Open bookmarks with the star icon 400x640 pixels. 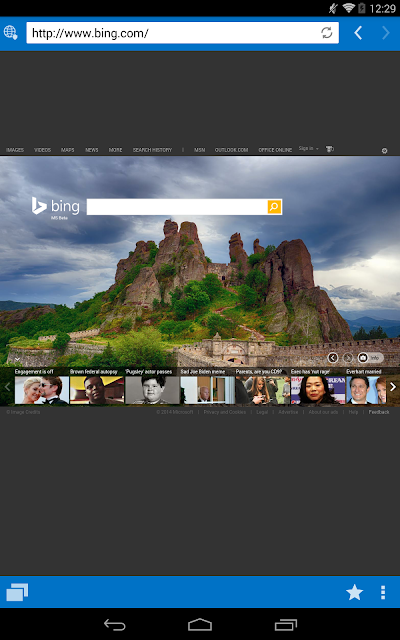(354, 592)
